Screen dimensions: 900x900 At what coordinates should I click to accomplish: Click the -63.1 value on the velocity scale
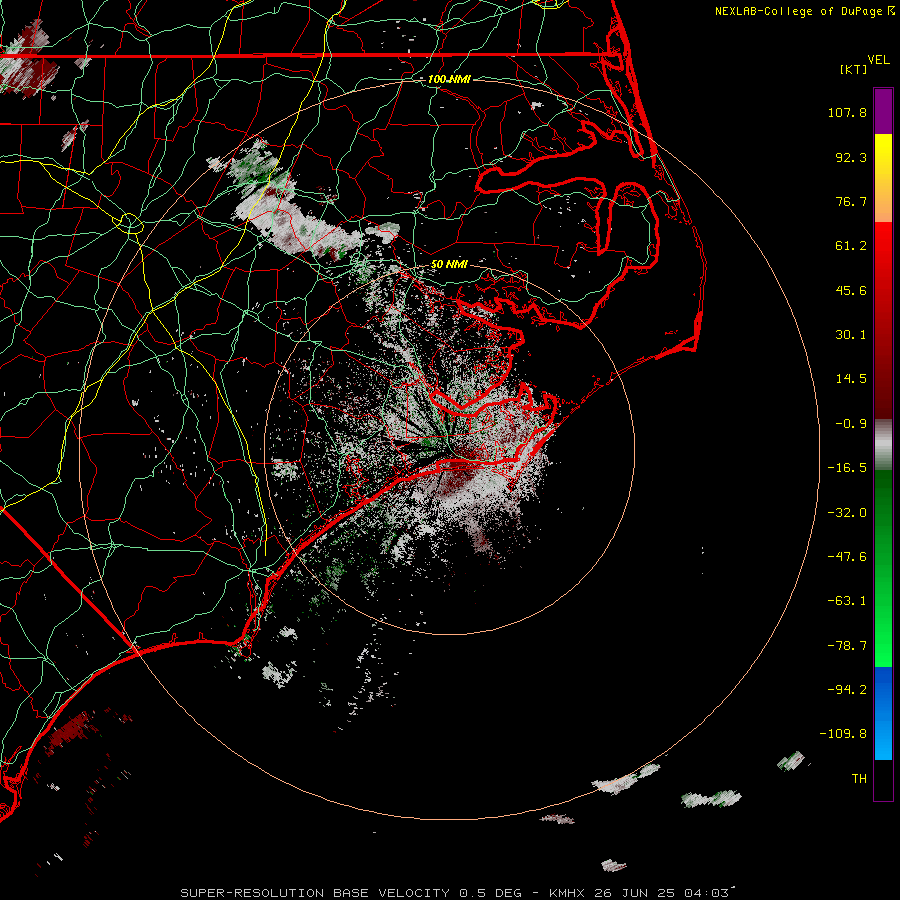pos(847,601)
